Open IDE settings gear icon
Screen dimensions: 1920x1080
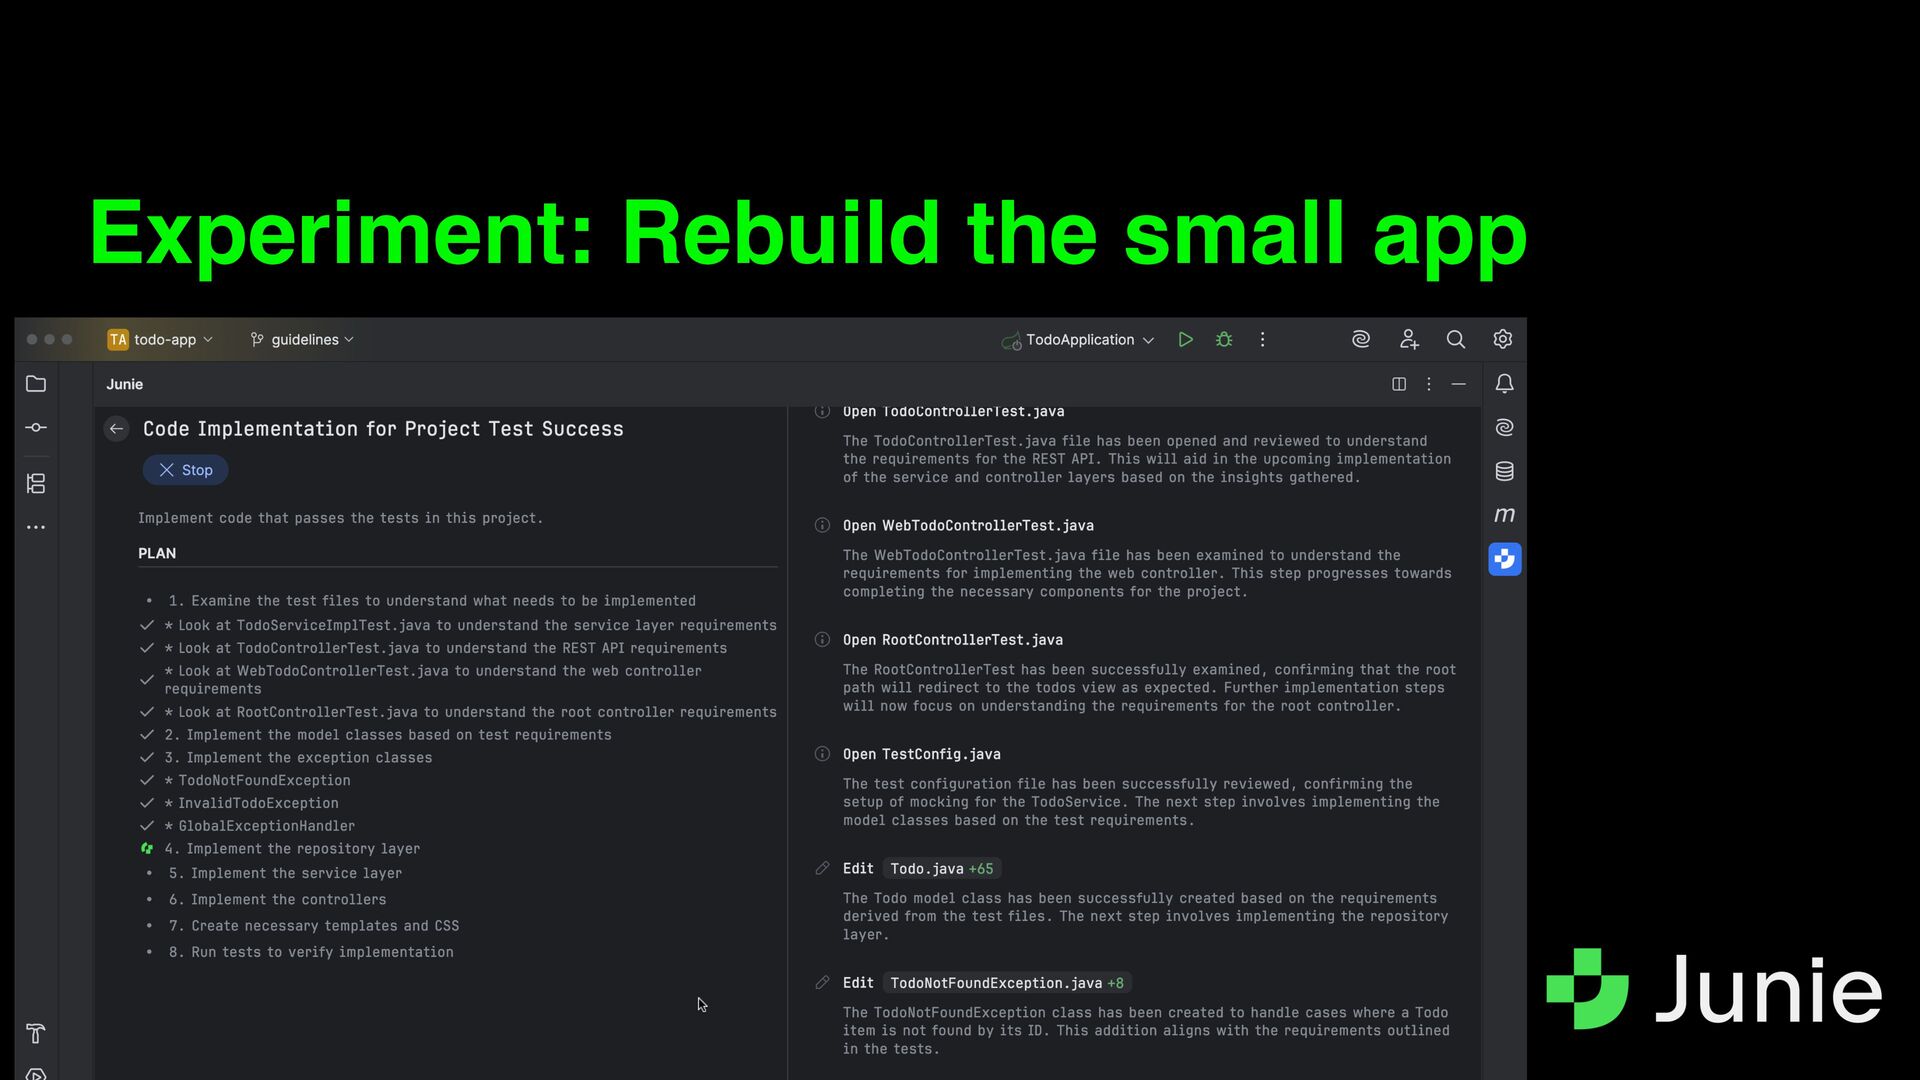pyautogui.click(x=1502, y=340)
